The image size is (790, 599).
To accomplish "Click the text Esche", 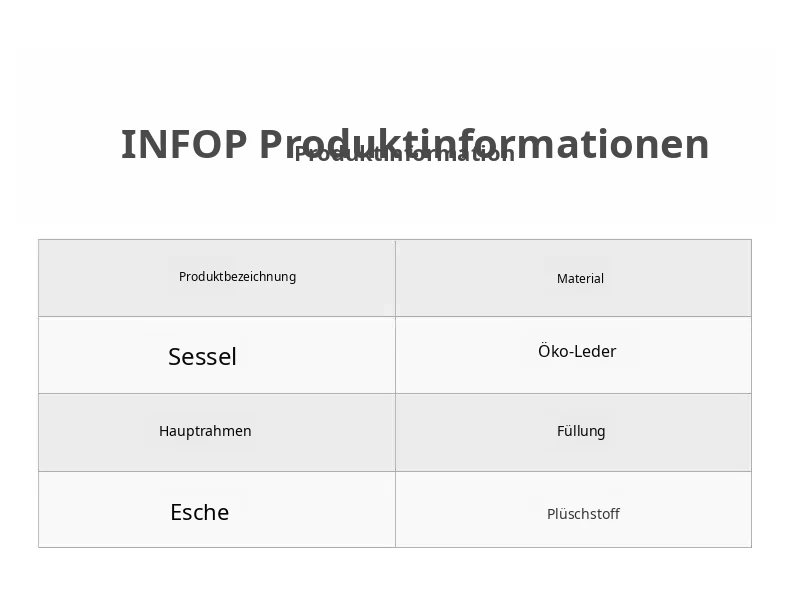I will 200,512.
